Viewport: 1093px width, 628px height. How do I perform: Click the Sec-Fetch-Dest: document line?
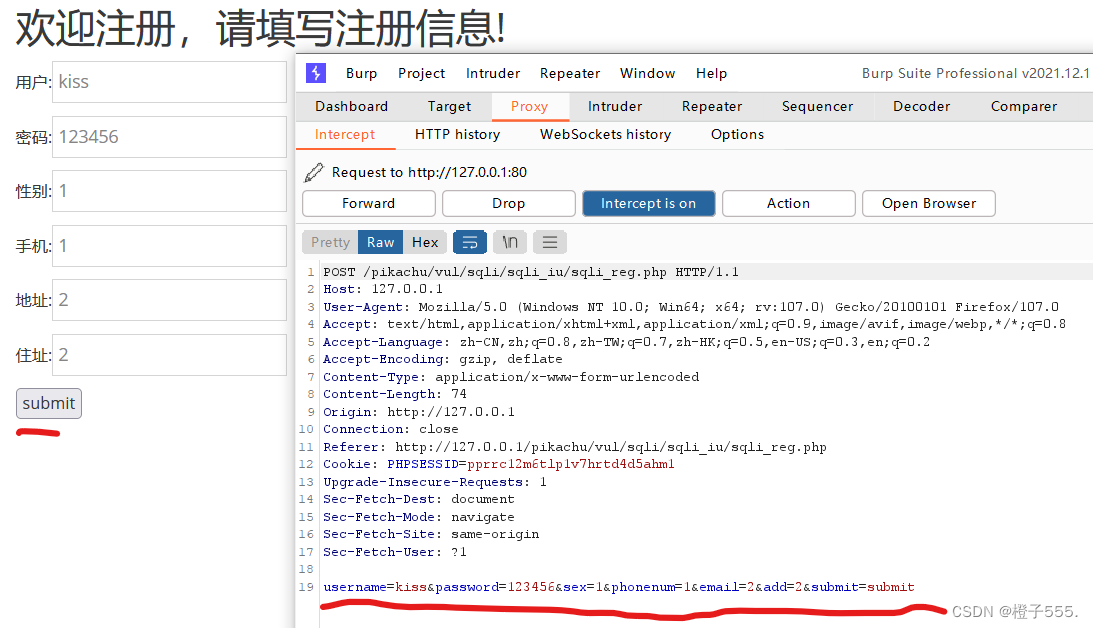(419, 500)
